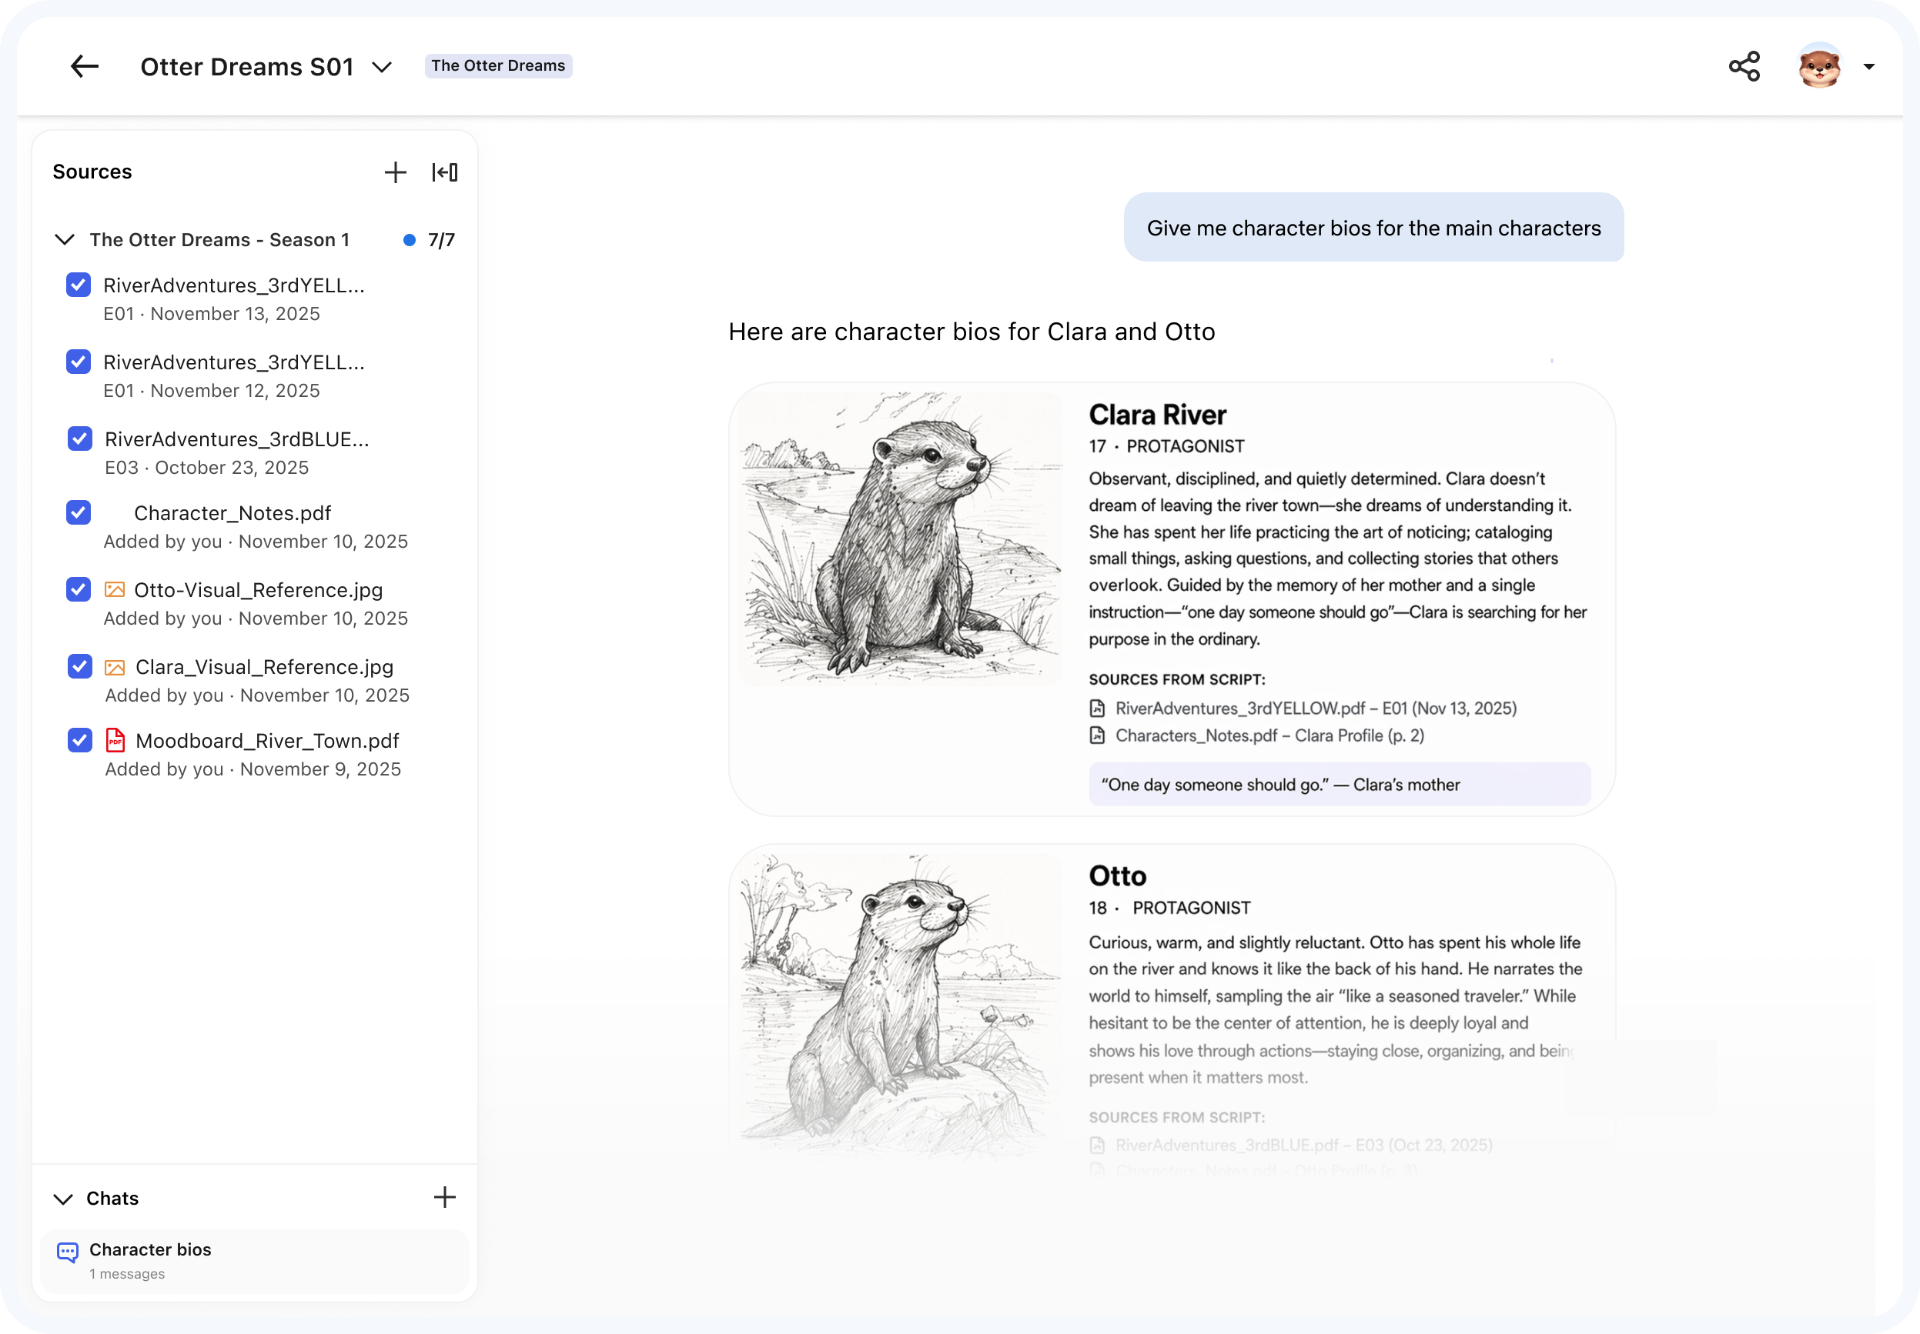Open the otter profile avatar

(1819, 66)
